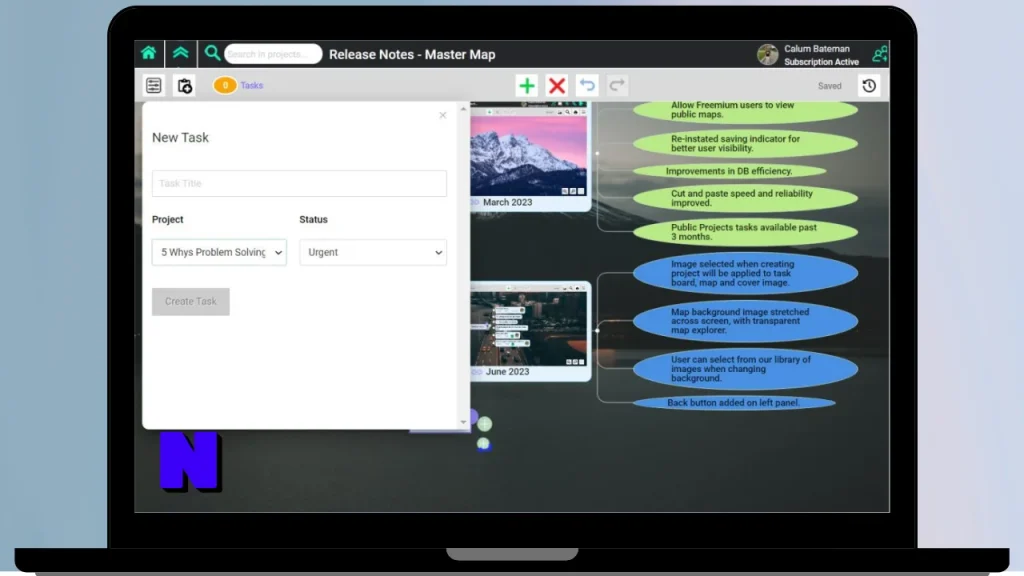Click the dialog scrollbar up arrow
This screenshot has height=576, width=1024.
464,109
